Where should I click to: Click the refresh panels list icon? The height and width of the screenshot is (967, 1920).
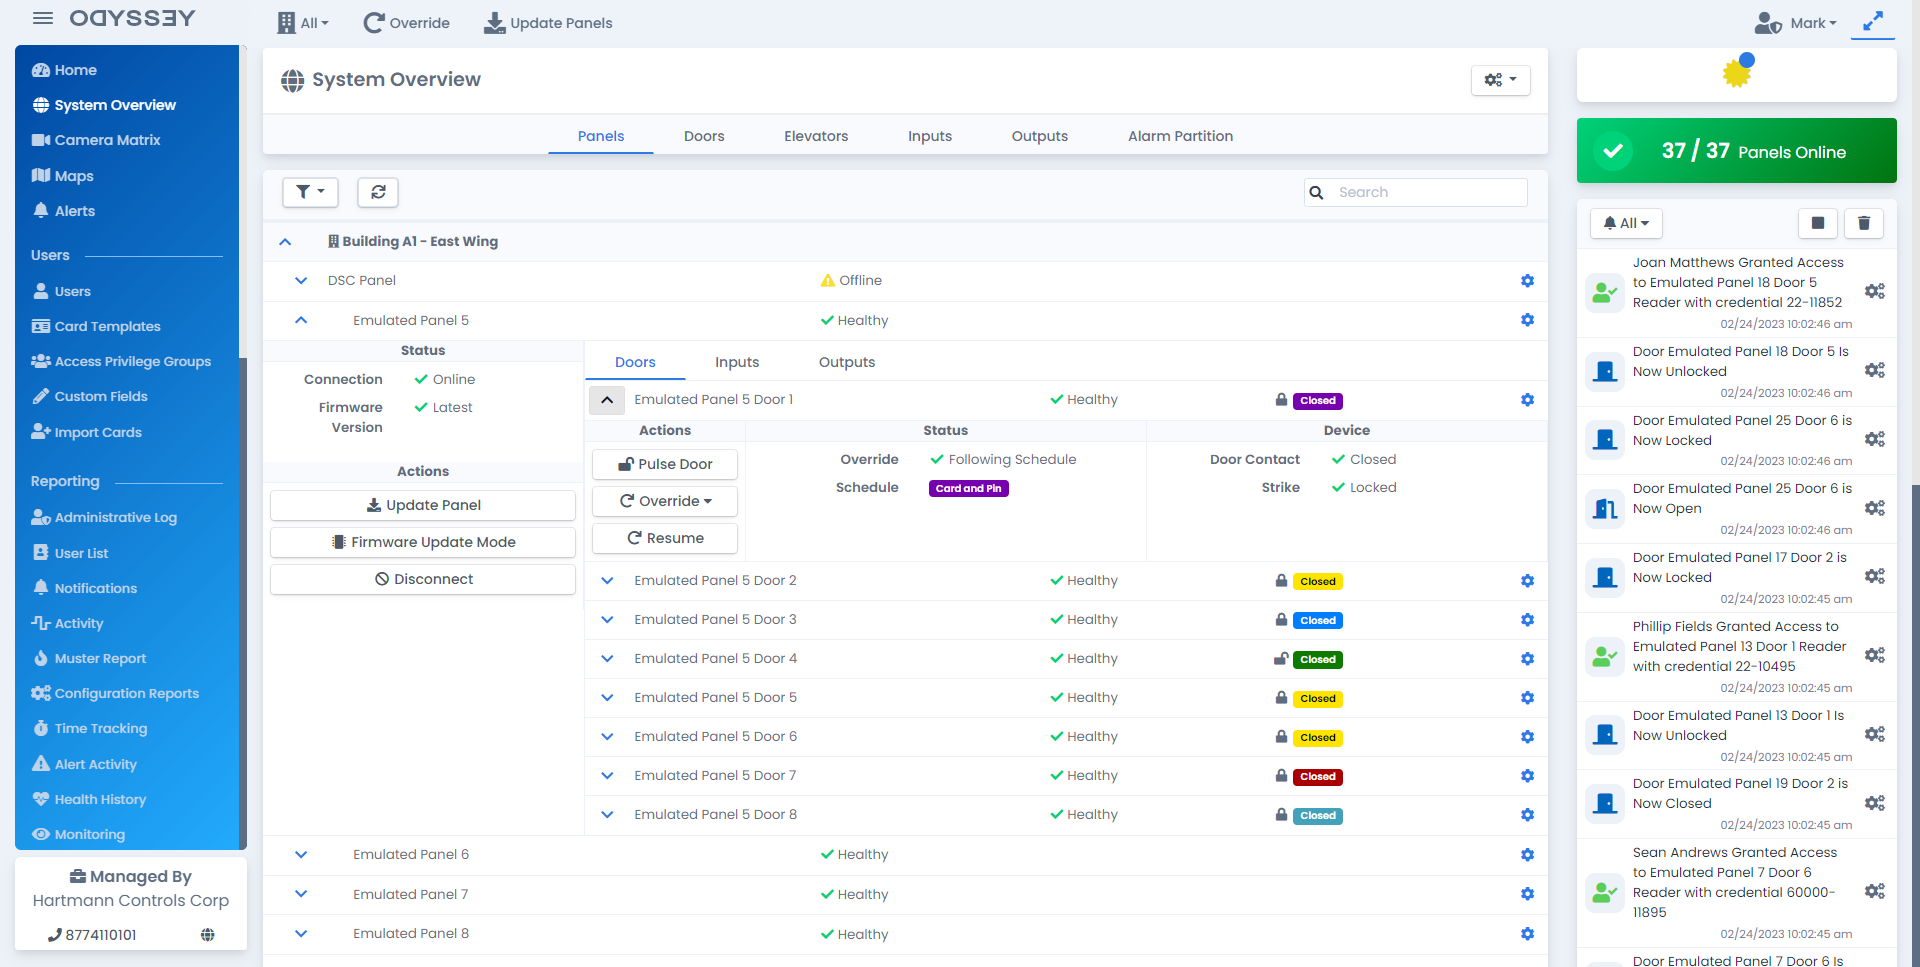coord(378,192)
